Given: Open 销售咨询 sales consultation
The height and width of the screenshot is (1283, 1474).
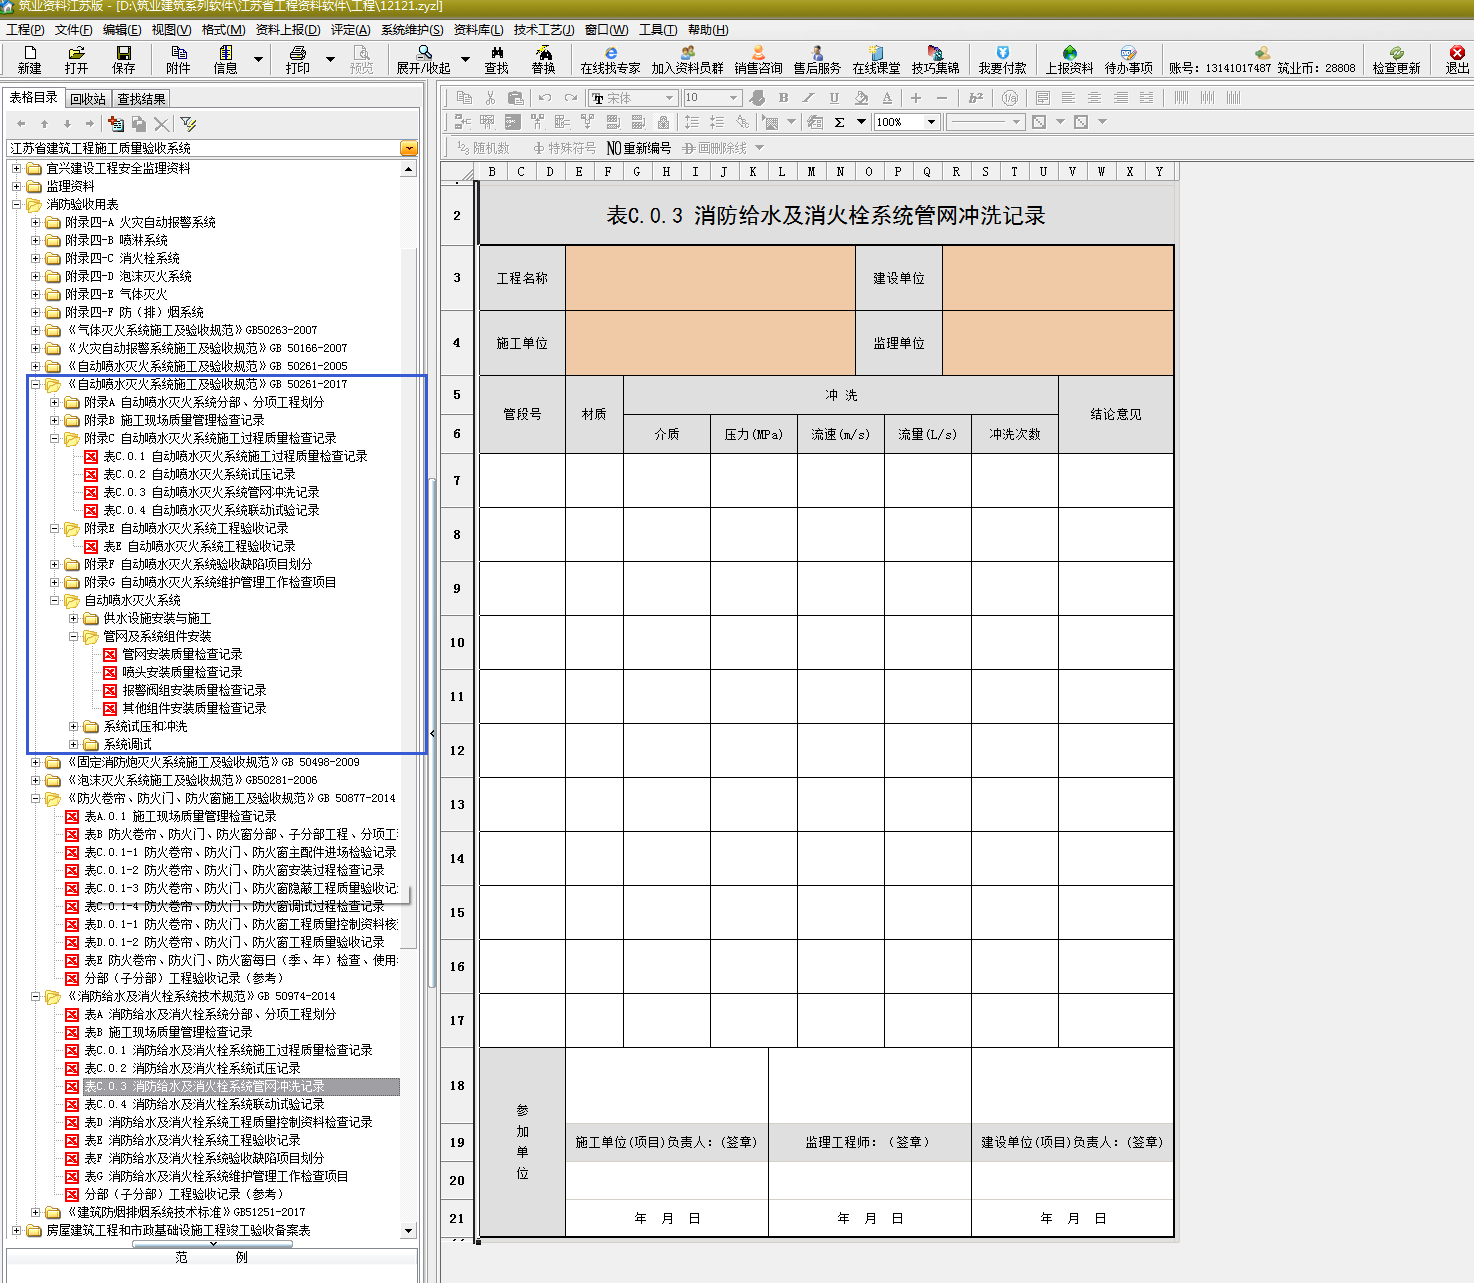Looking at the screenshot, I should point(758,60).
